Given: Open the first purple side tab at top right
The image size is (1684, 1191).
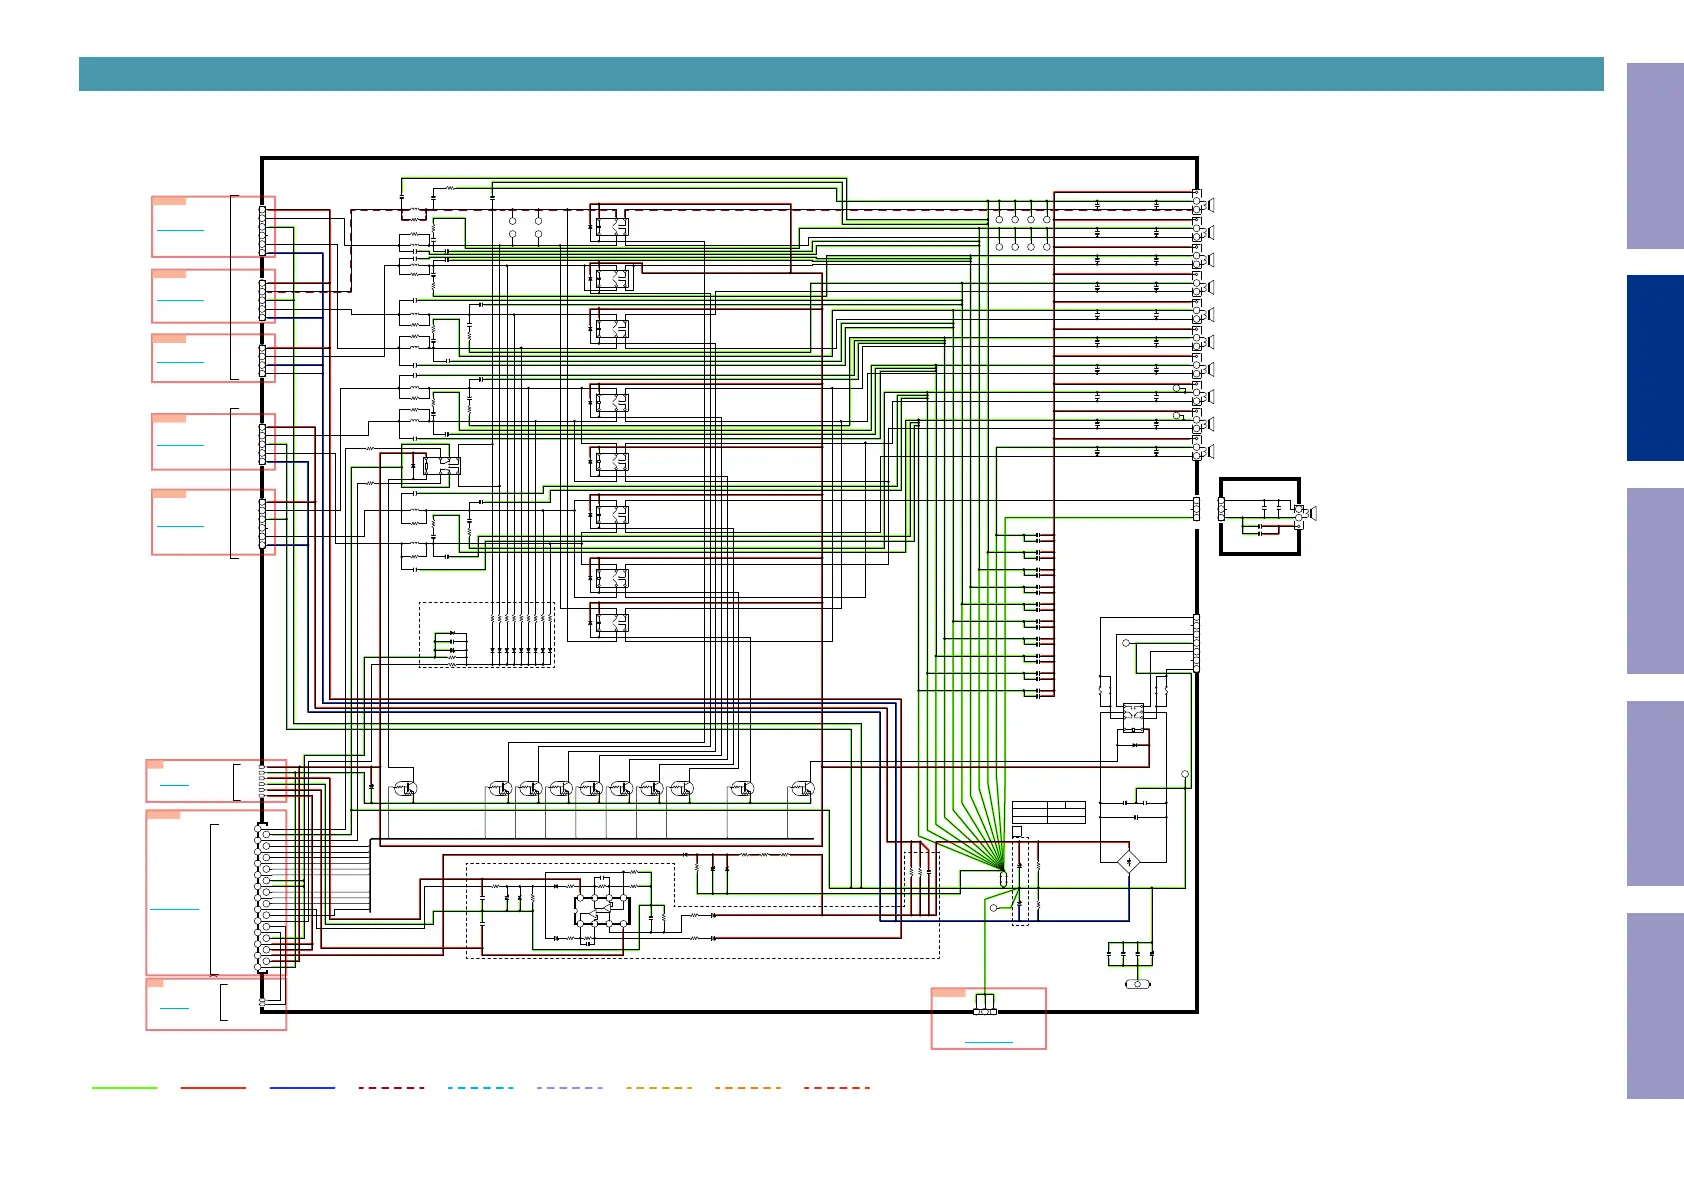Looking at the screenshot, I should tap(1655, 156).
